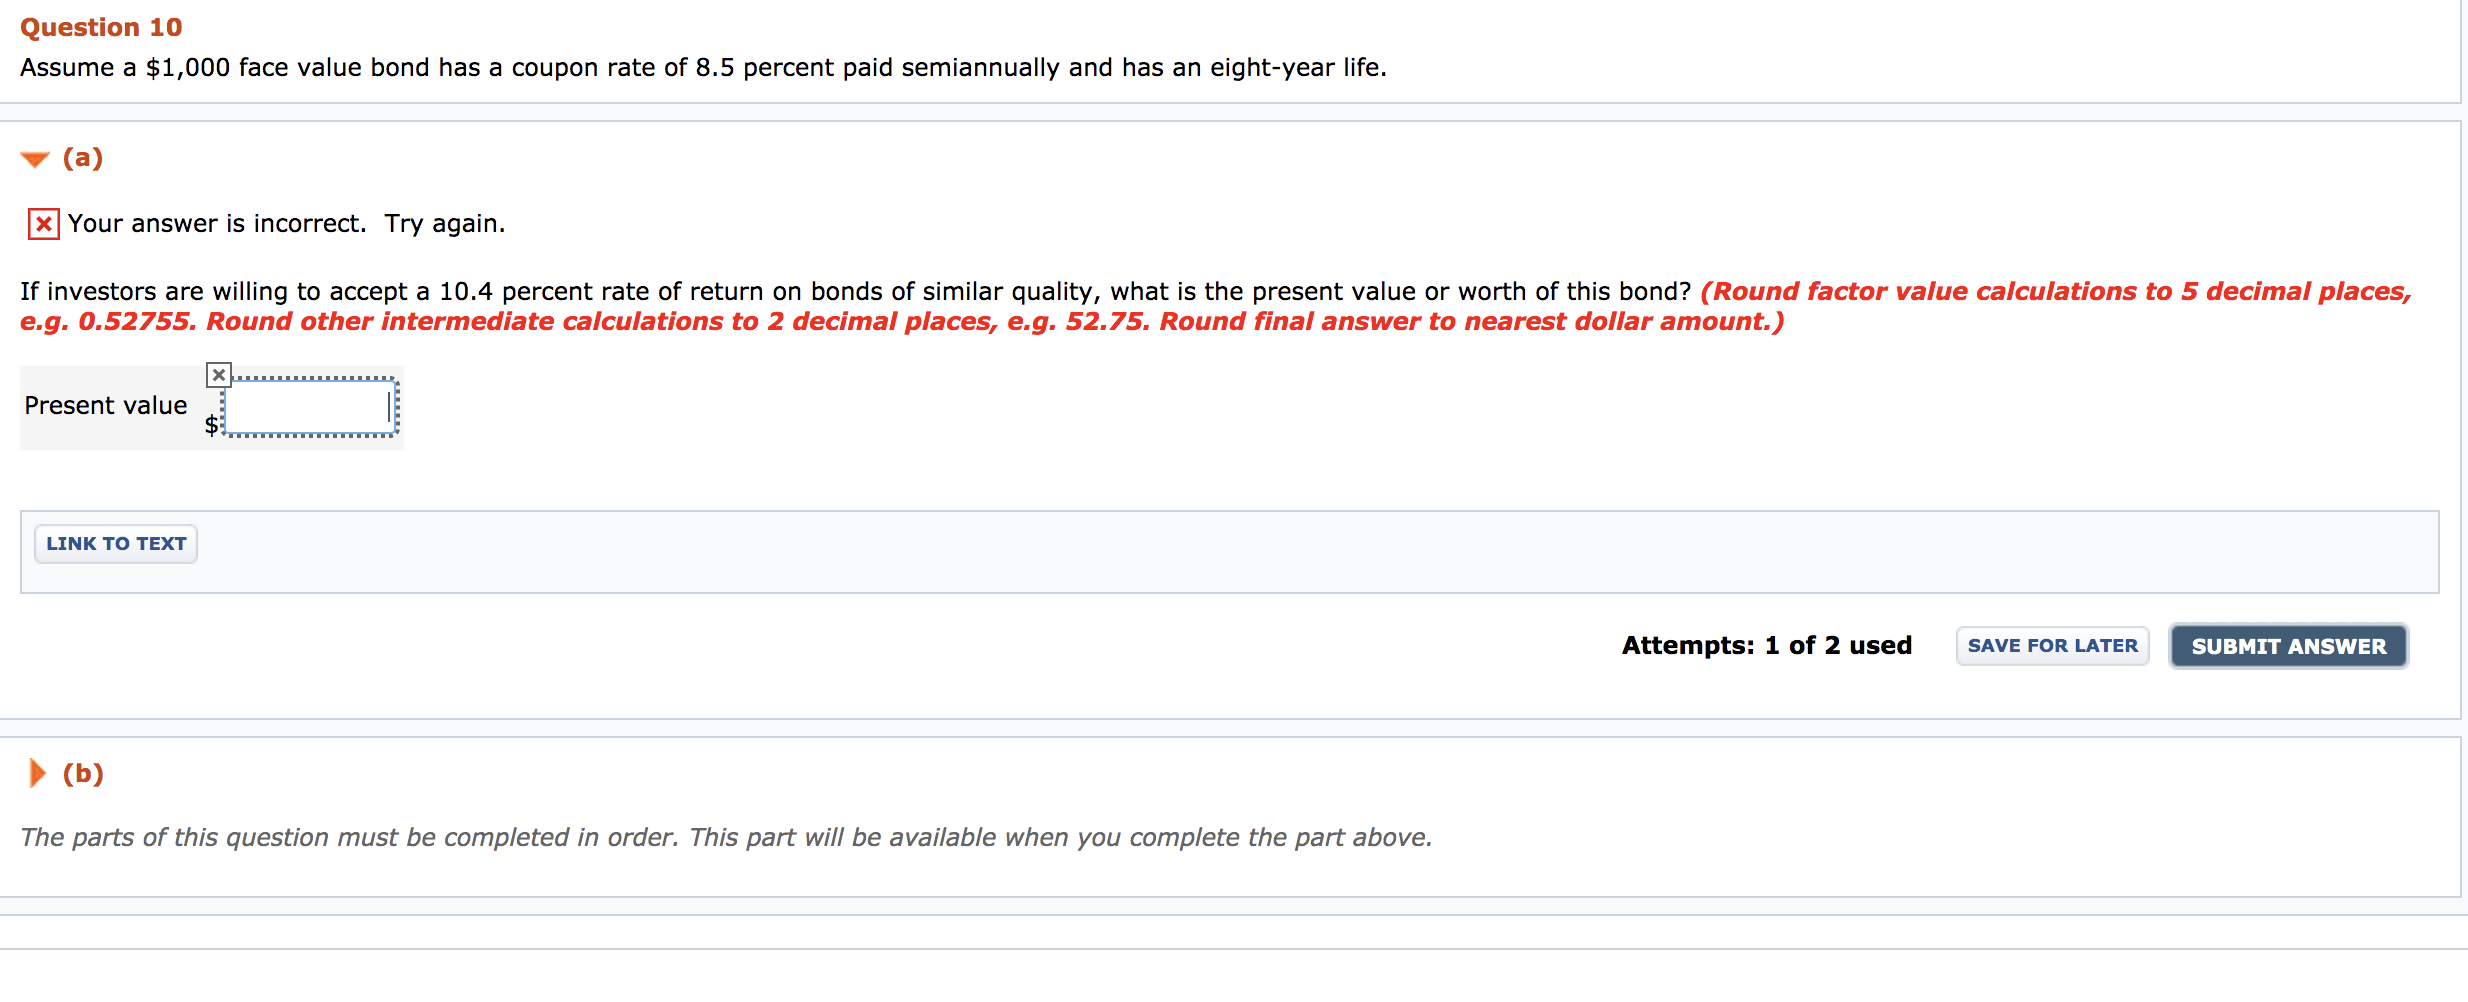This screenshot has width=2468, height=1002.
Task: Expand part (b) disclosure triangle
Action: [37, 773]
